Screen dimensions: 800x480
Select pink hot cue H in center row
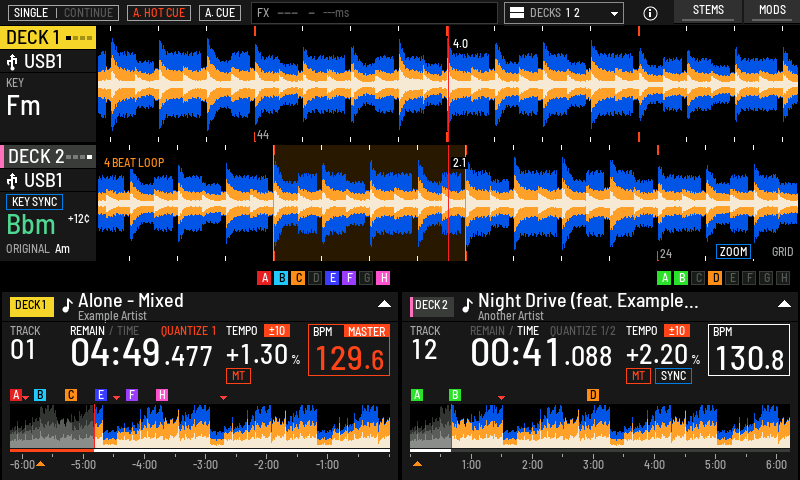(x=383, y=278)
